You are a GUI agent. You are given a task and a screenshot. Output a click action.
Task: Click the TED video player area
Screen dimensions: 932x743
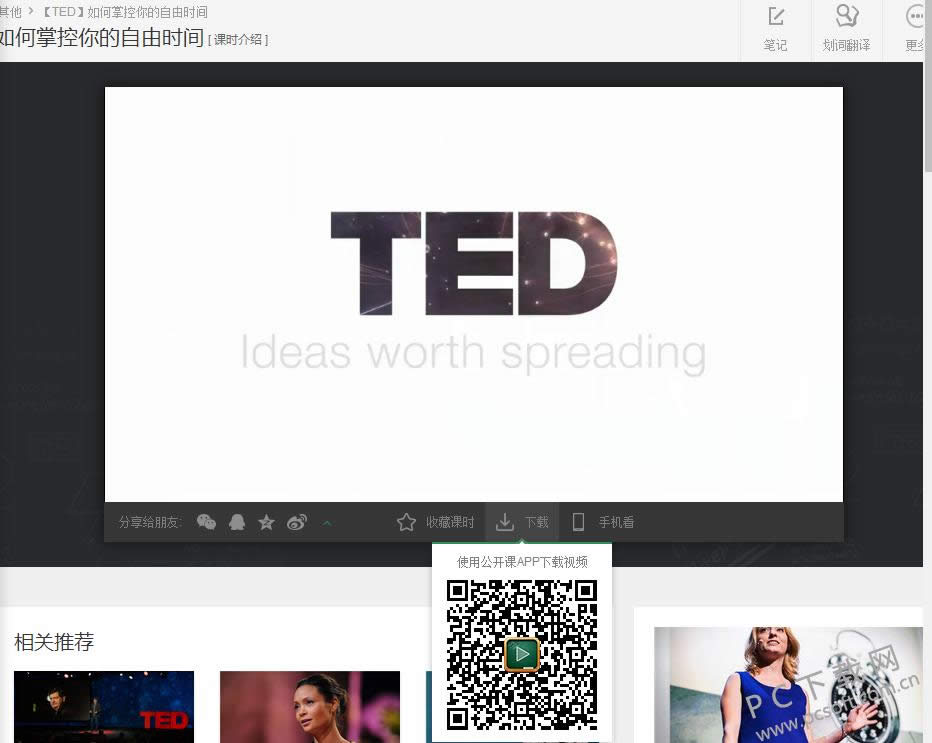click(474, 294)
